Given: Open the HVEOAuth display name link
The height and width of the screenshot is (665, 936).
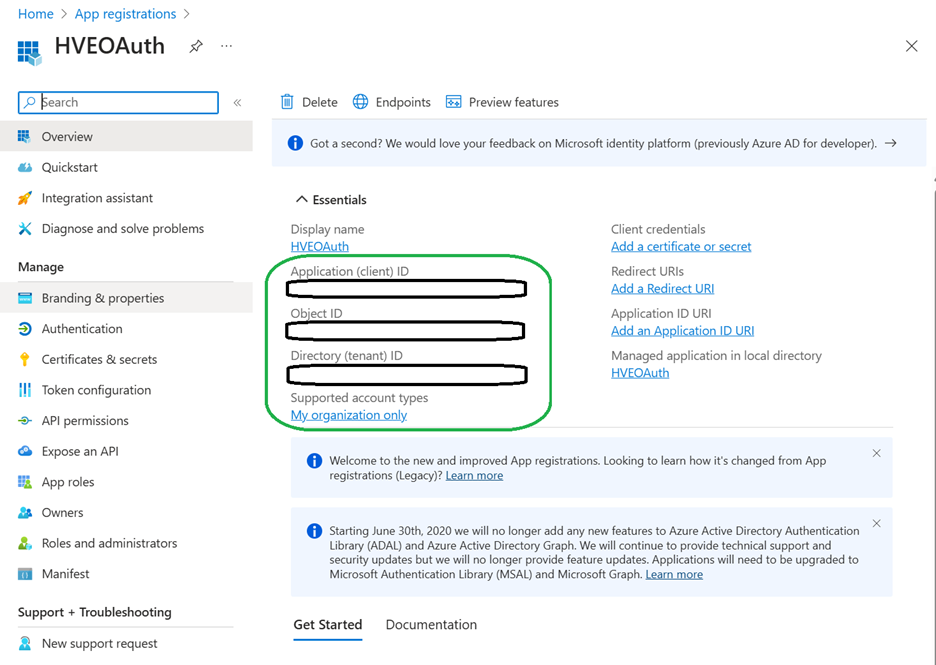Looking at the screenshot, I should [319, 247].
